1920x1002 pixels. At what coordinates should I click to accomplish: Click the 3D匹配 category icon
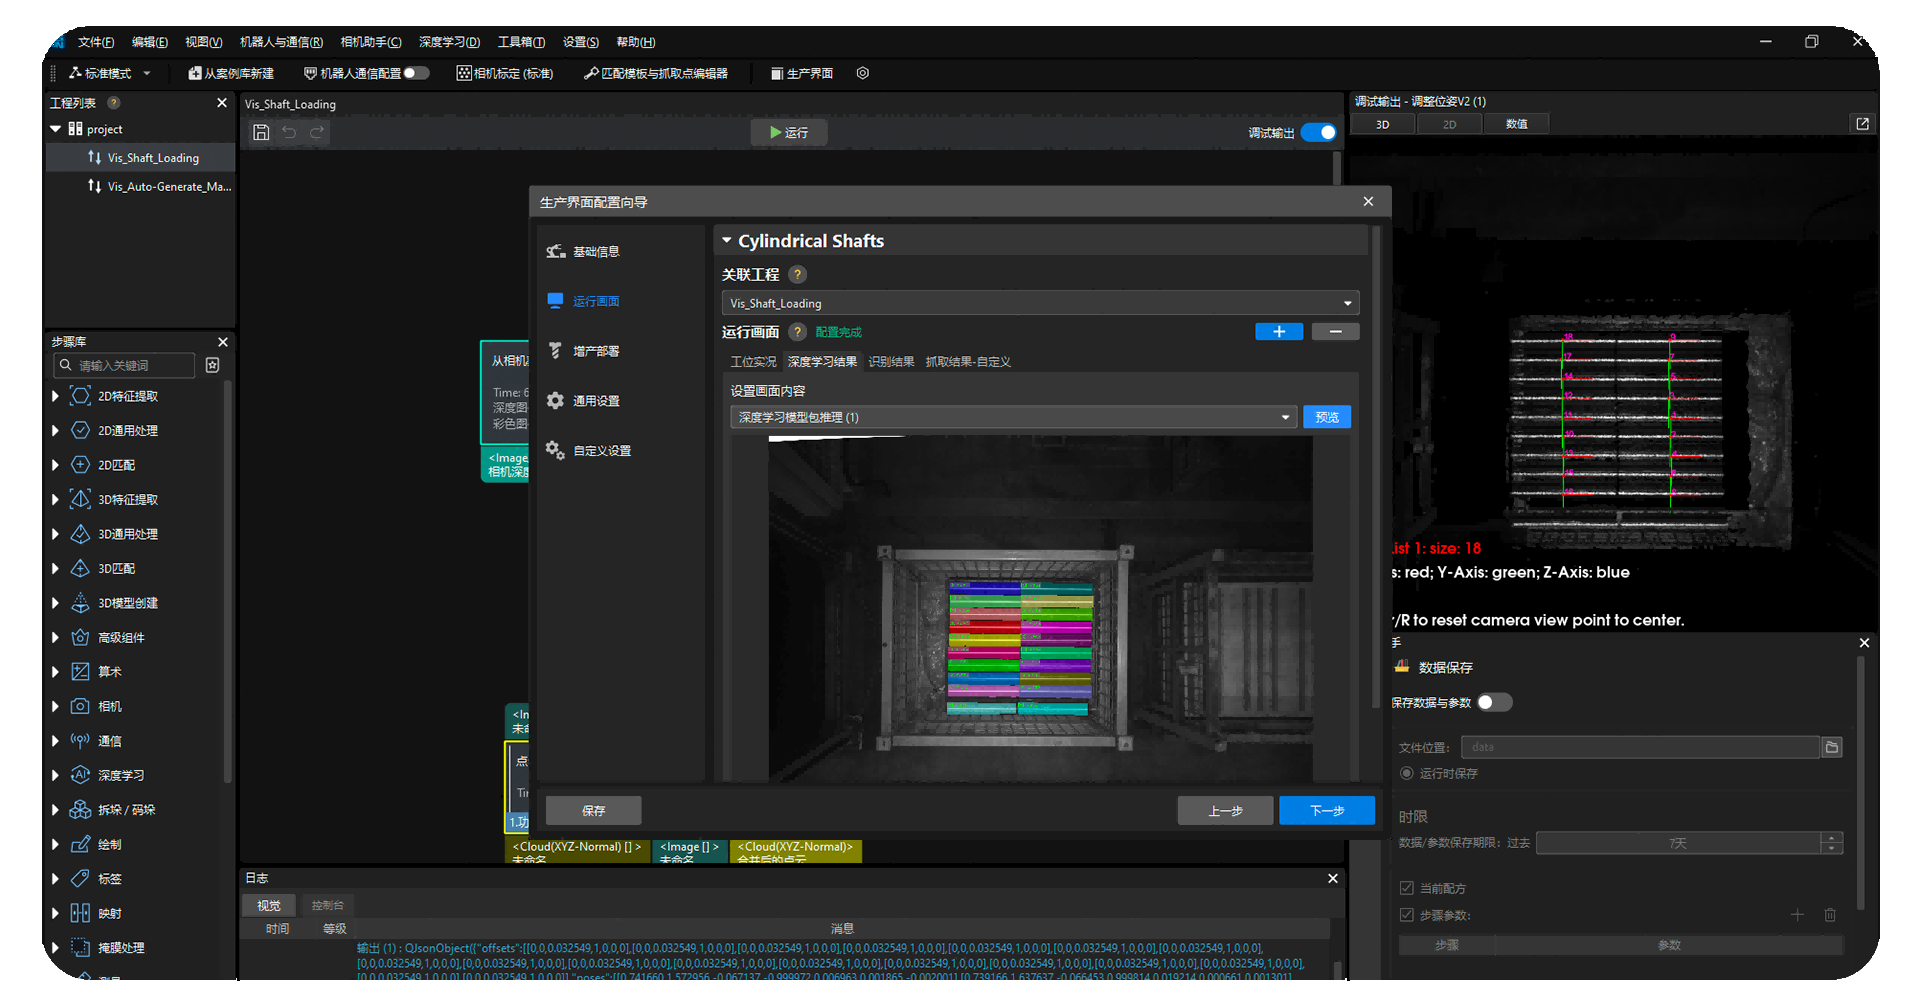(80, 569)
